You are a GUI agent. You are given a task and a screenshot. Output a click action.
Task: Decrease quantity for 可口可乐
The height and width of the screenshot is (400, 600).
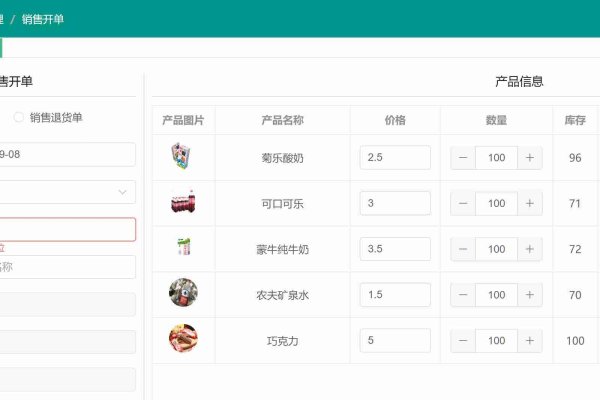point(463,203)
